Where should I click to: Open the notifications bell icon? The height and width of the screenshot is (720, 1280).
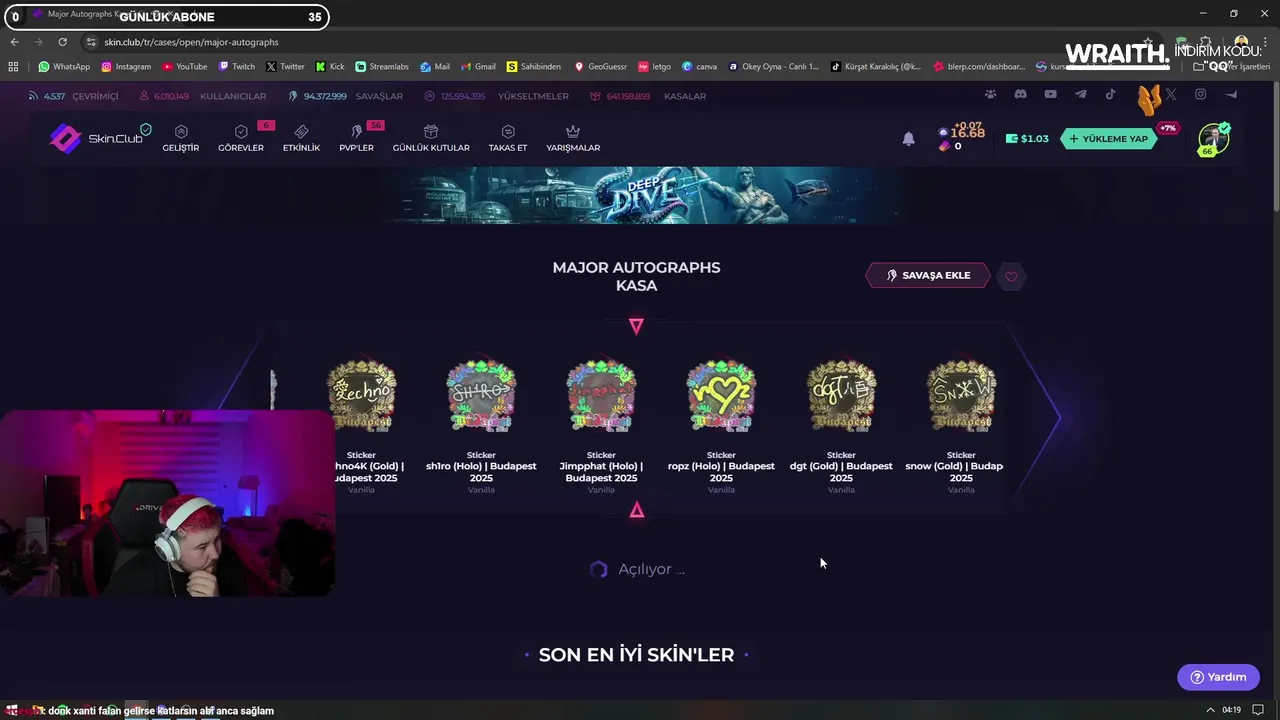(x=908, y=139)
